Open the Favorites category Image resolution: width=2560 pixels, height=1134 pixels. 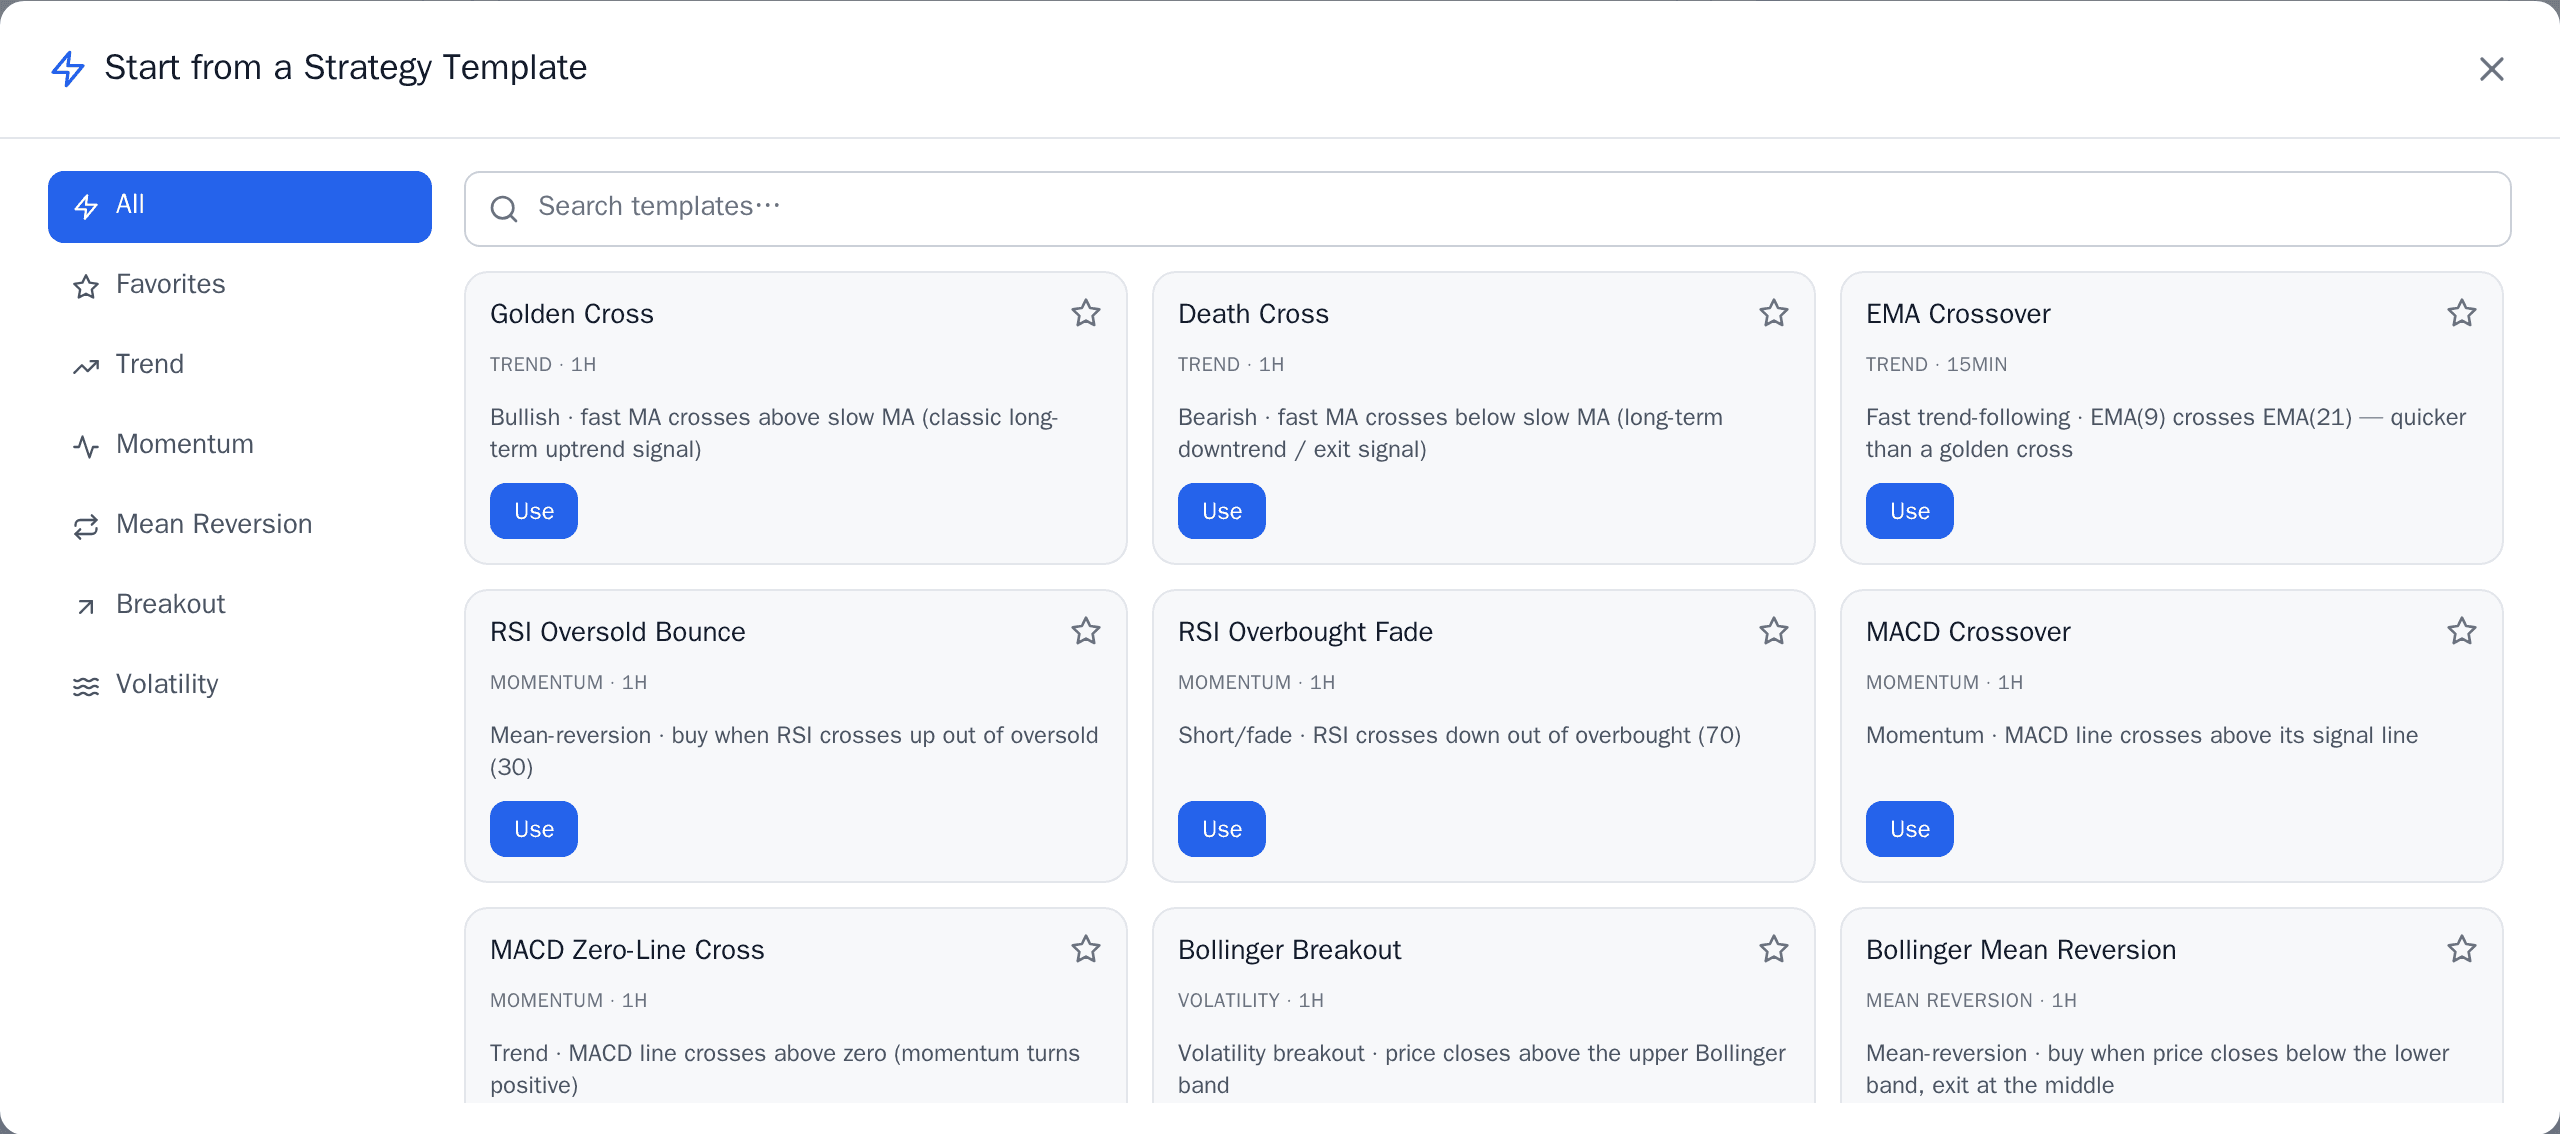[240, 285]
